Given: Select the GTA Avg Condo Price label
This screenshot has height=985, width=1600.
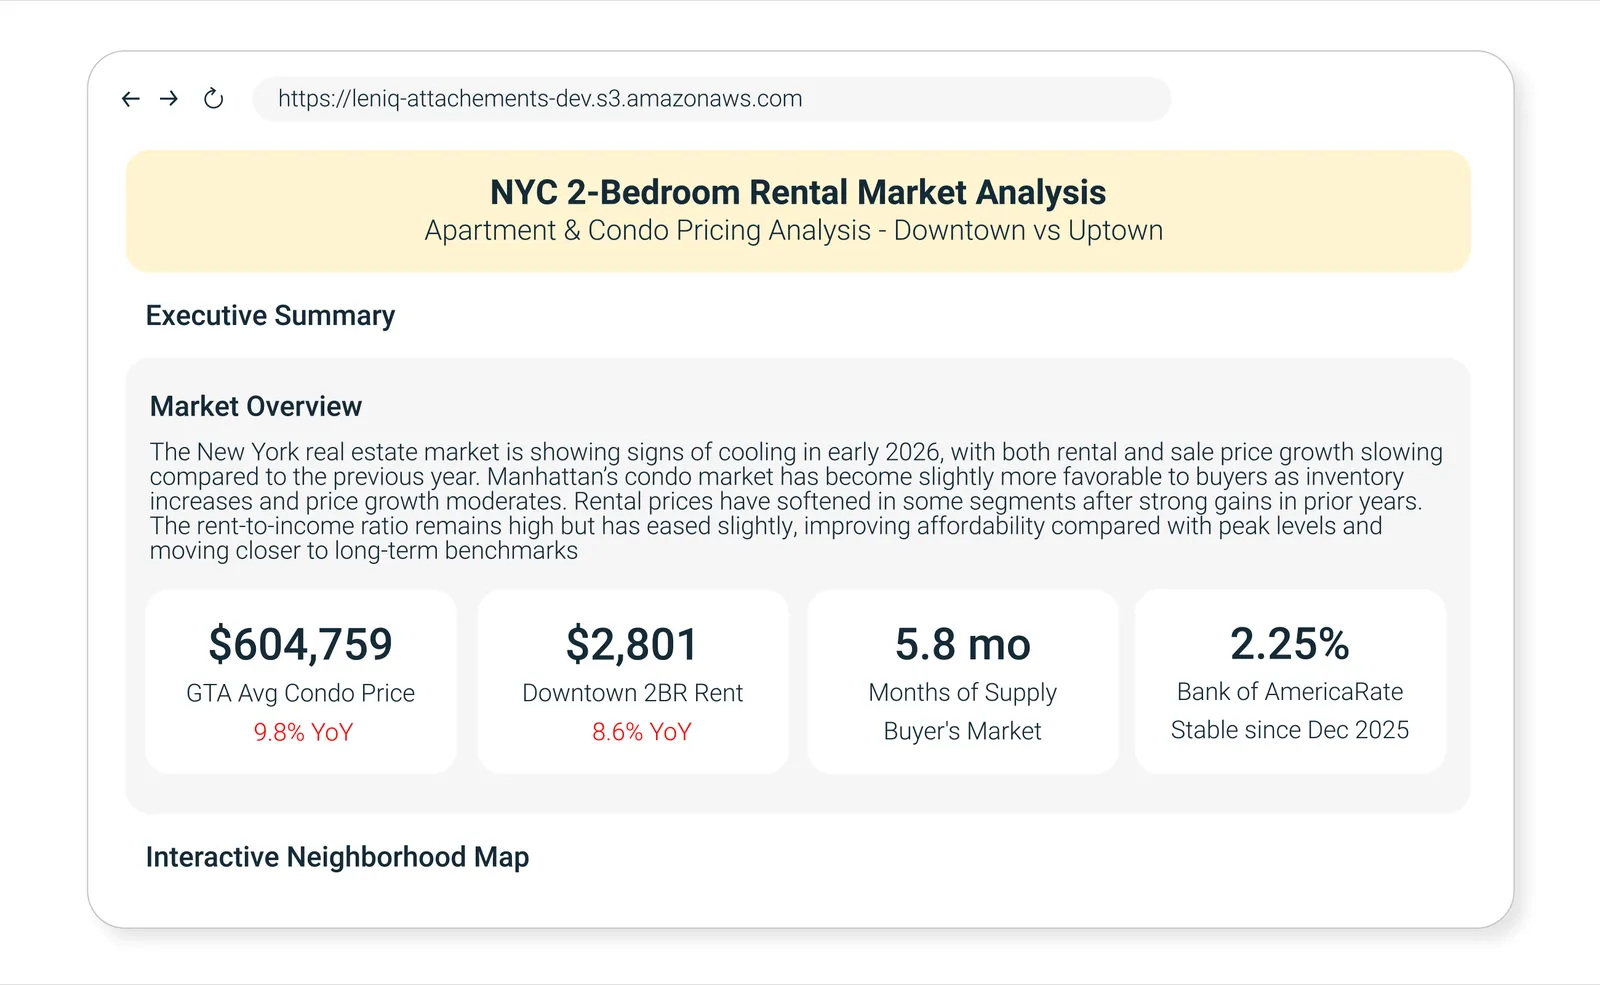Looking at the screenshot, I should [300, 693].
